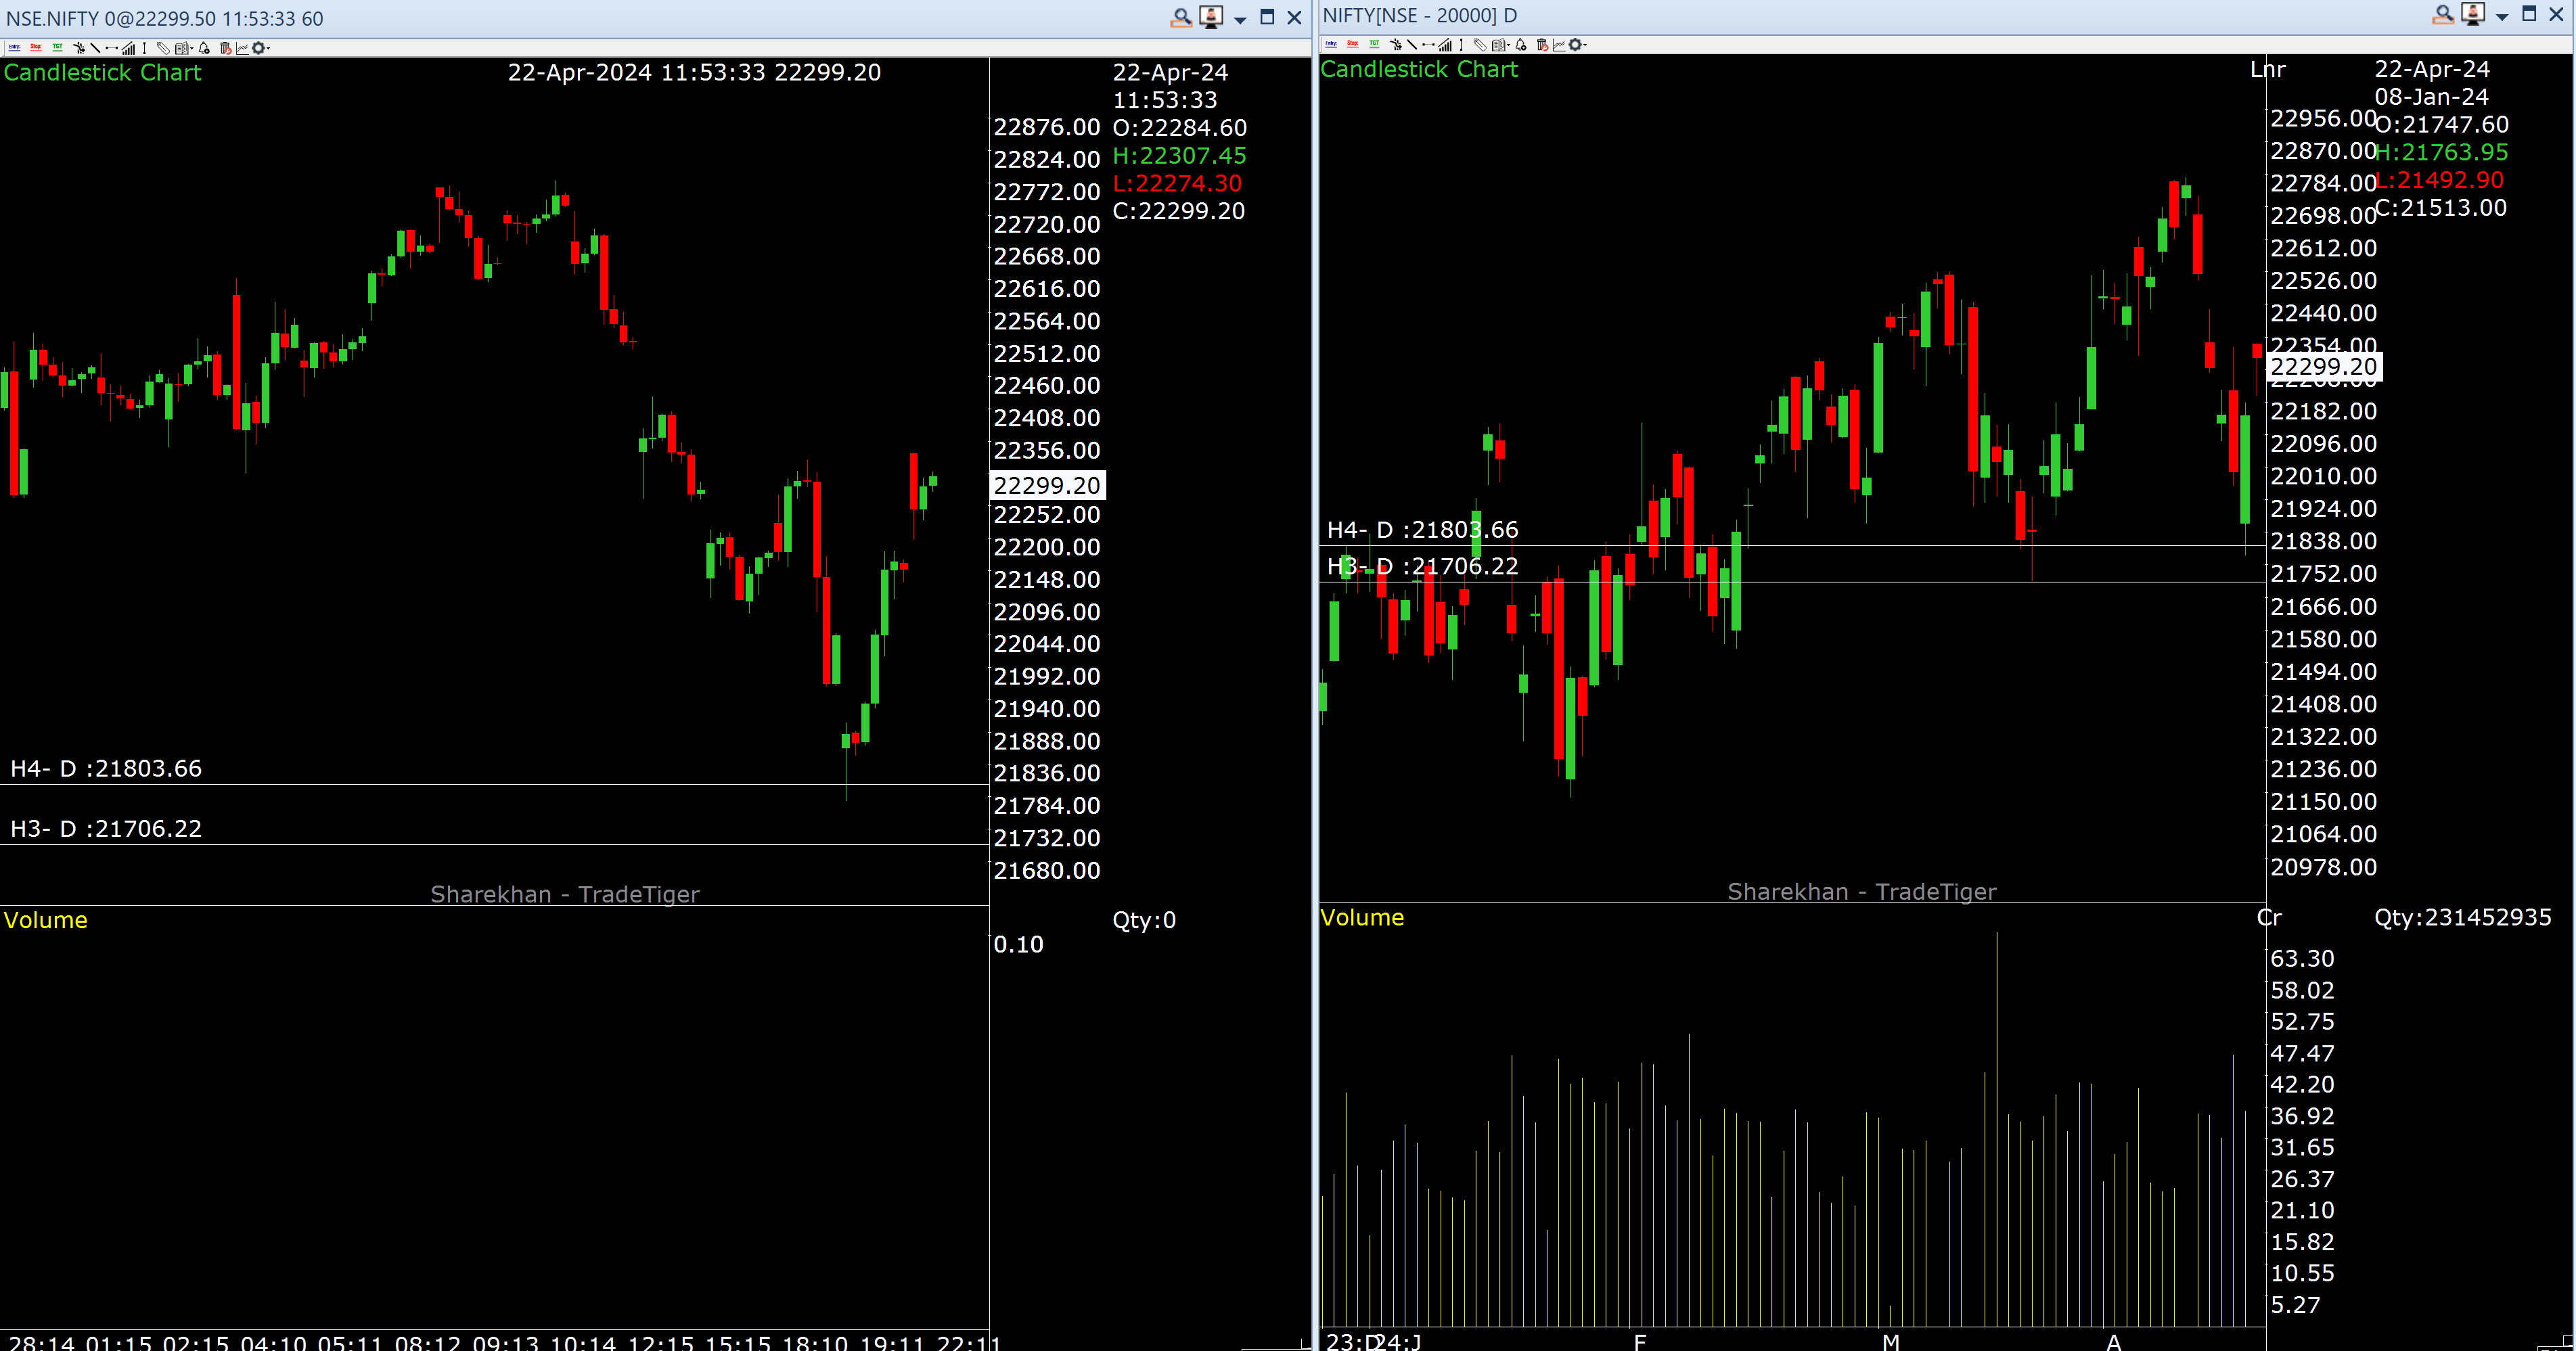
Task: Click Stop loss marker in left chart toolbar
Action: pos(36,48)
